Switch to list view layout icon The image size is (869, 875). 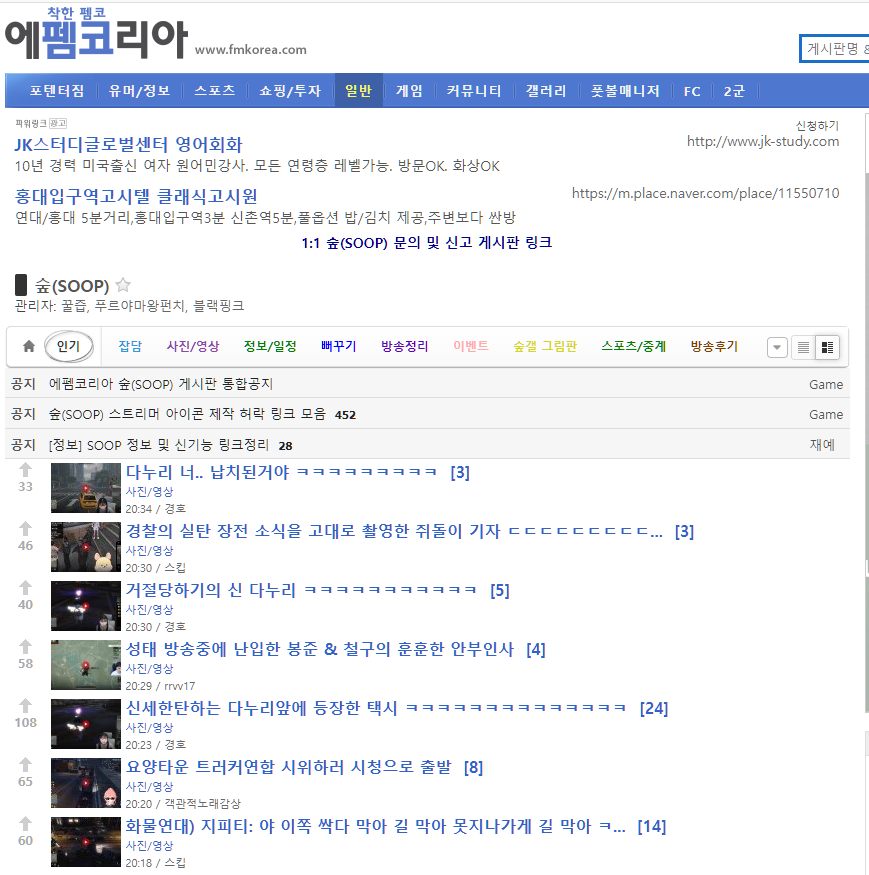(x=803, y=348)
